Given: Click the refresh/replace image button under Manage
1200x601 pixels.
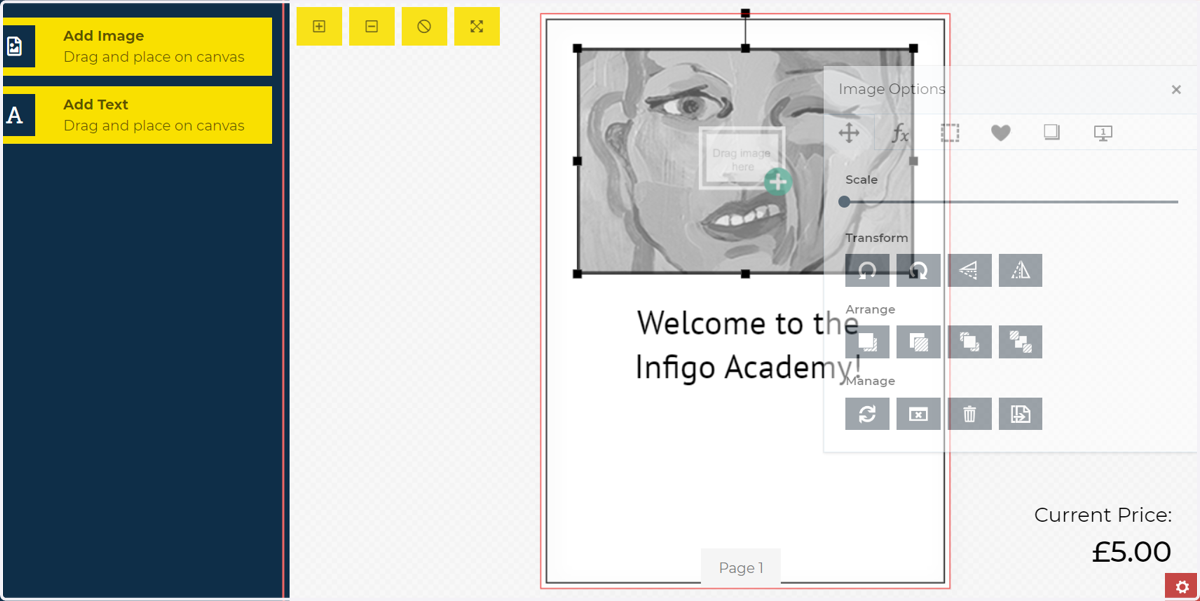Looking at the screenshot, I should tap(867, 414).
